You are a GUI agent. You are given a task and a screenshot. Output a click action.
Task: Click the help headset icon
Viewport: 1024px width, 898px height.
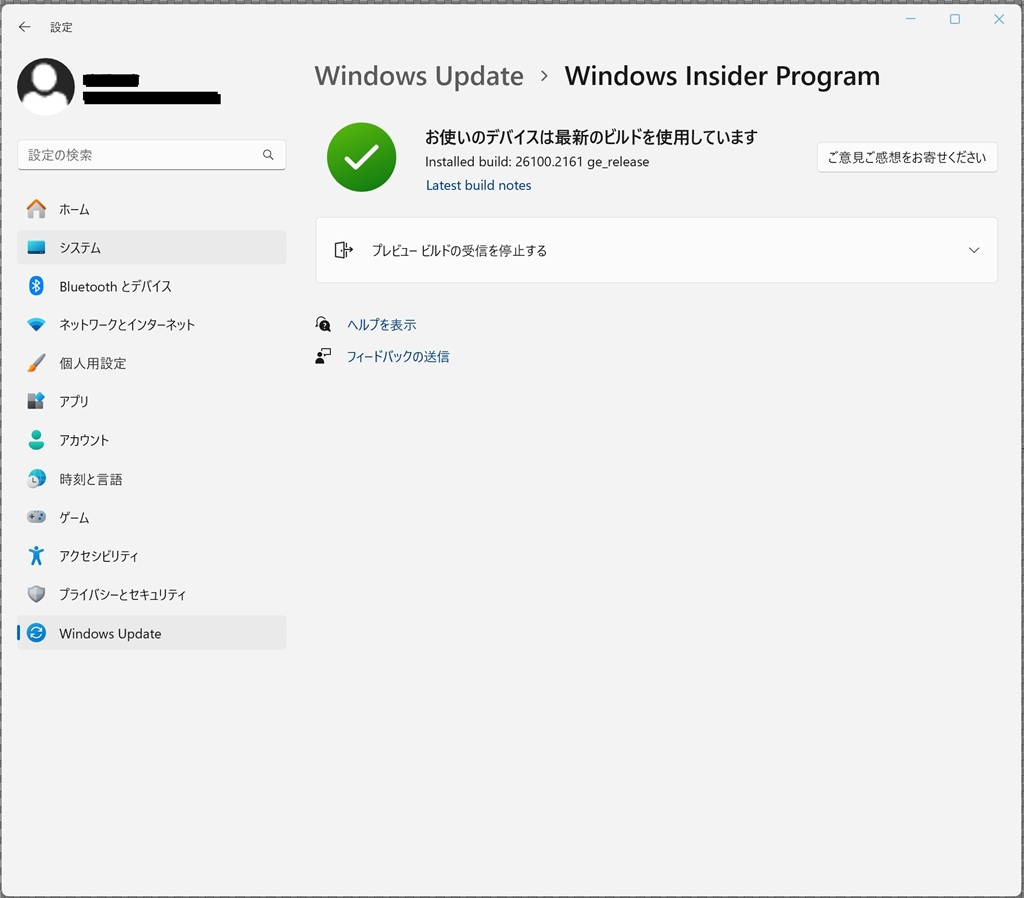323,324
